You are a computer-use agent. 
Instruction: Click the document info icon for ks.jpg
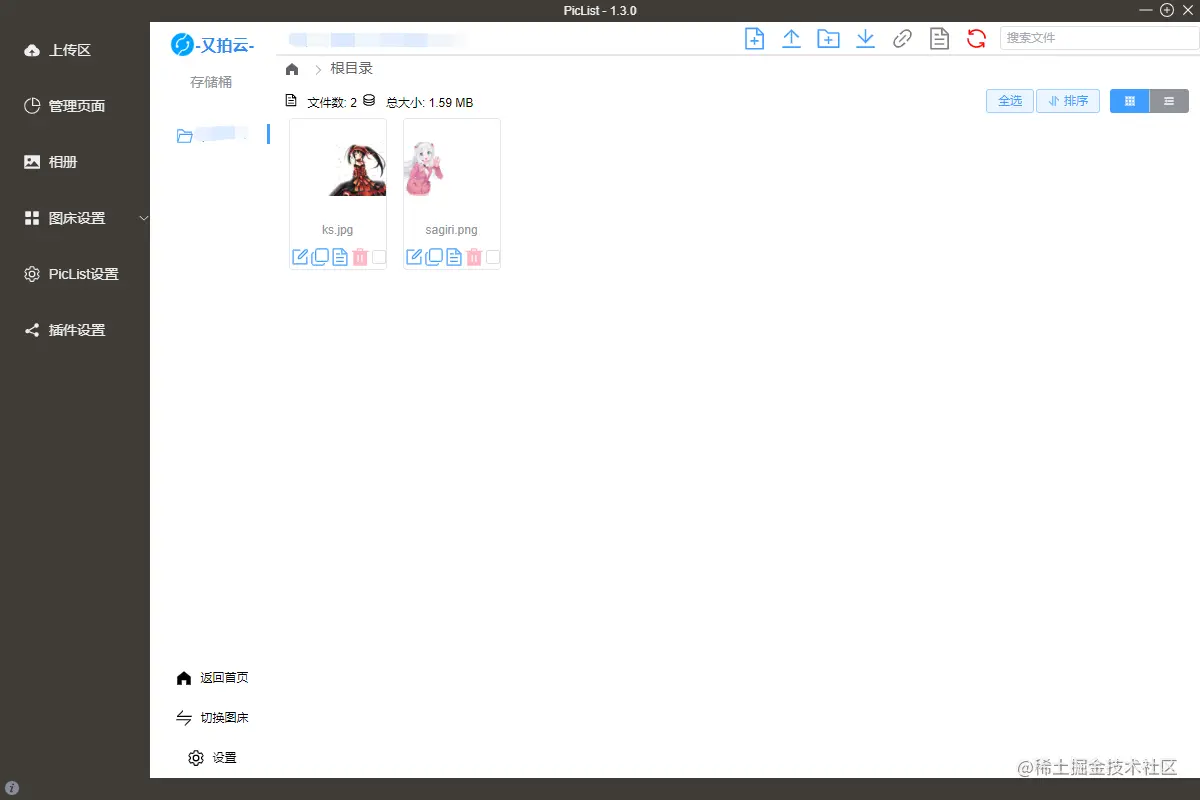tap(340, 257)
